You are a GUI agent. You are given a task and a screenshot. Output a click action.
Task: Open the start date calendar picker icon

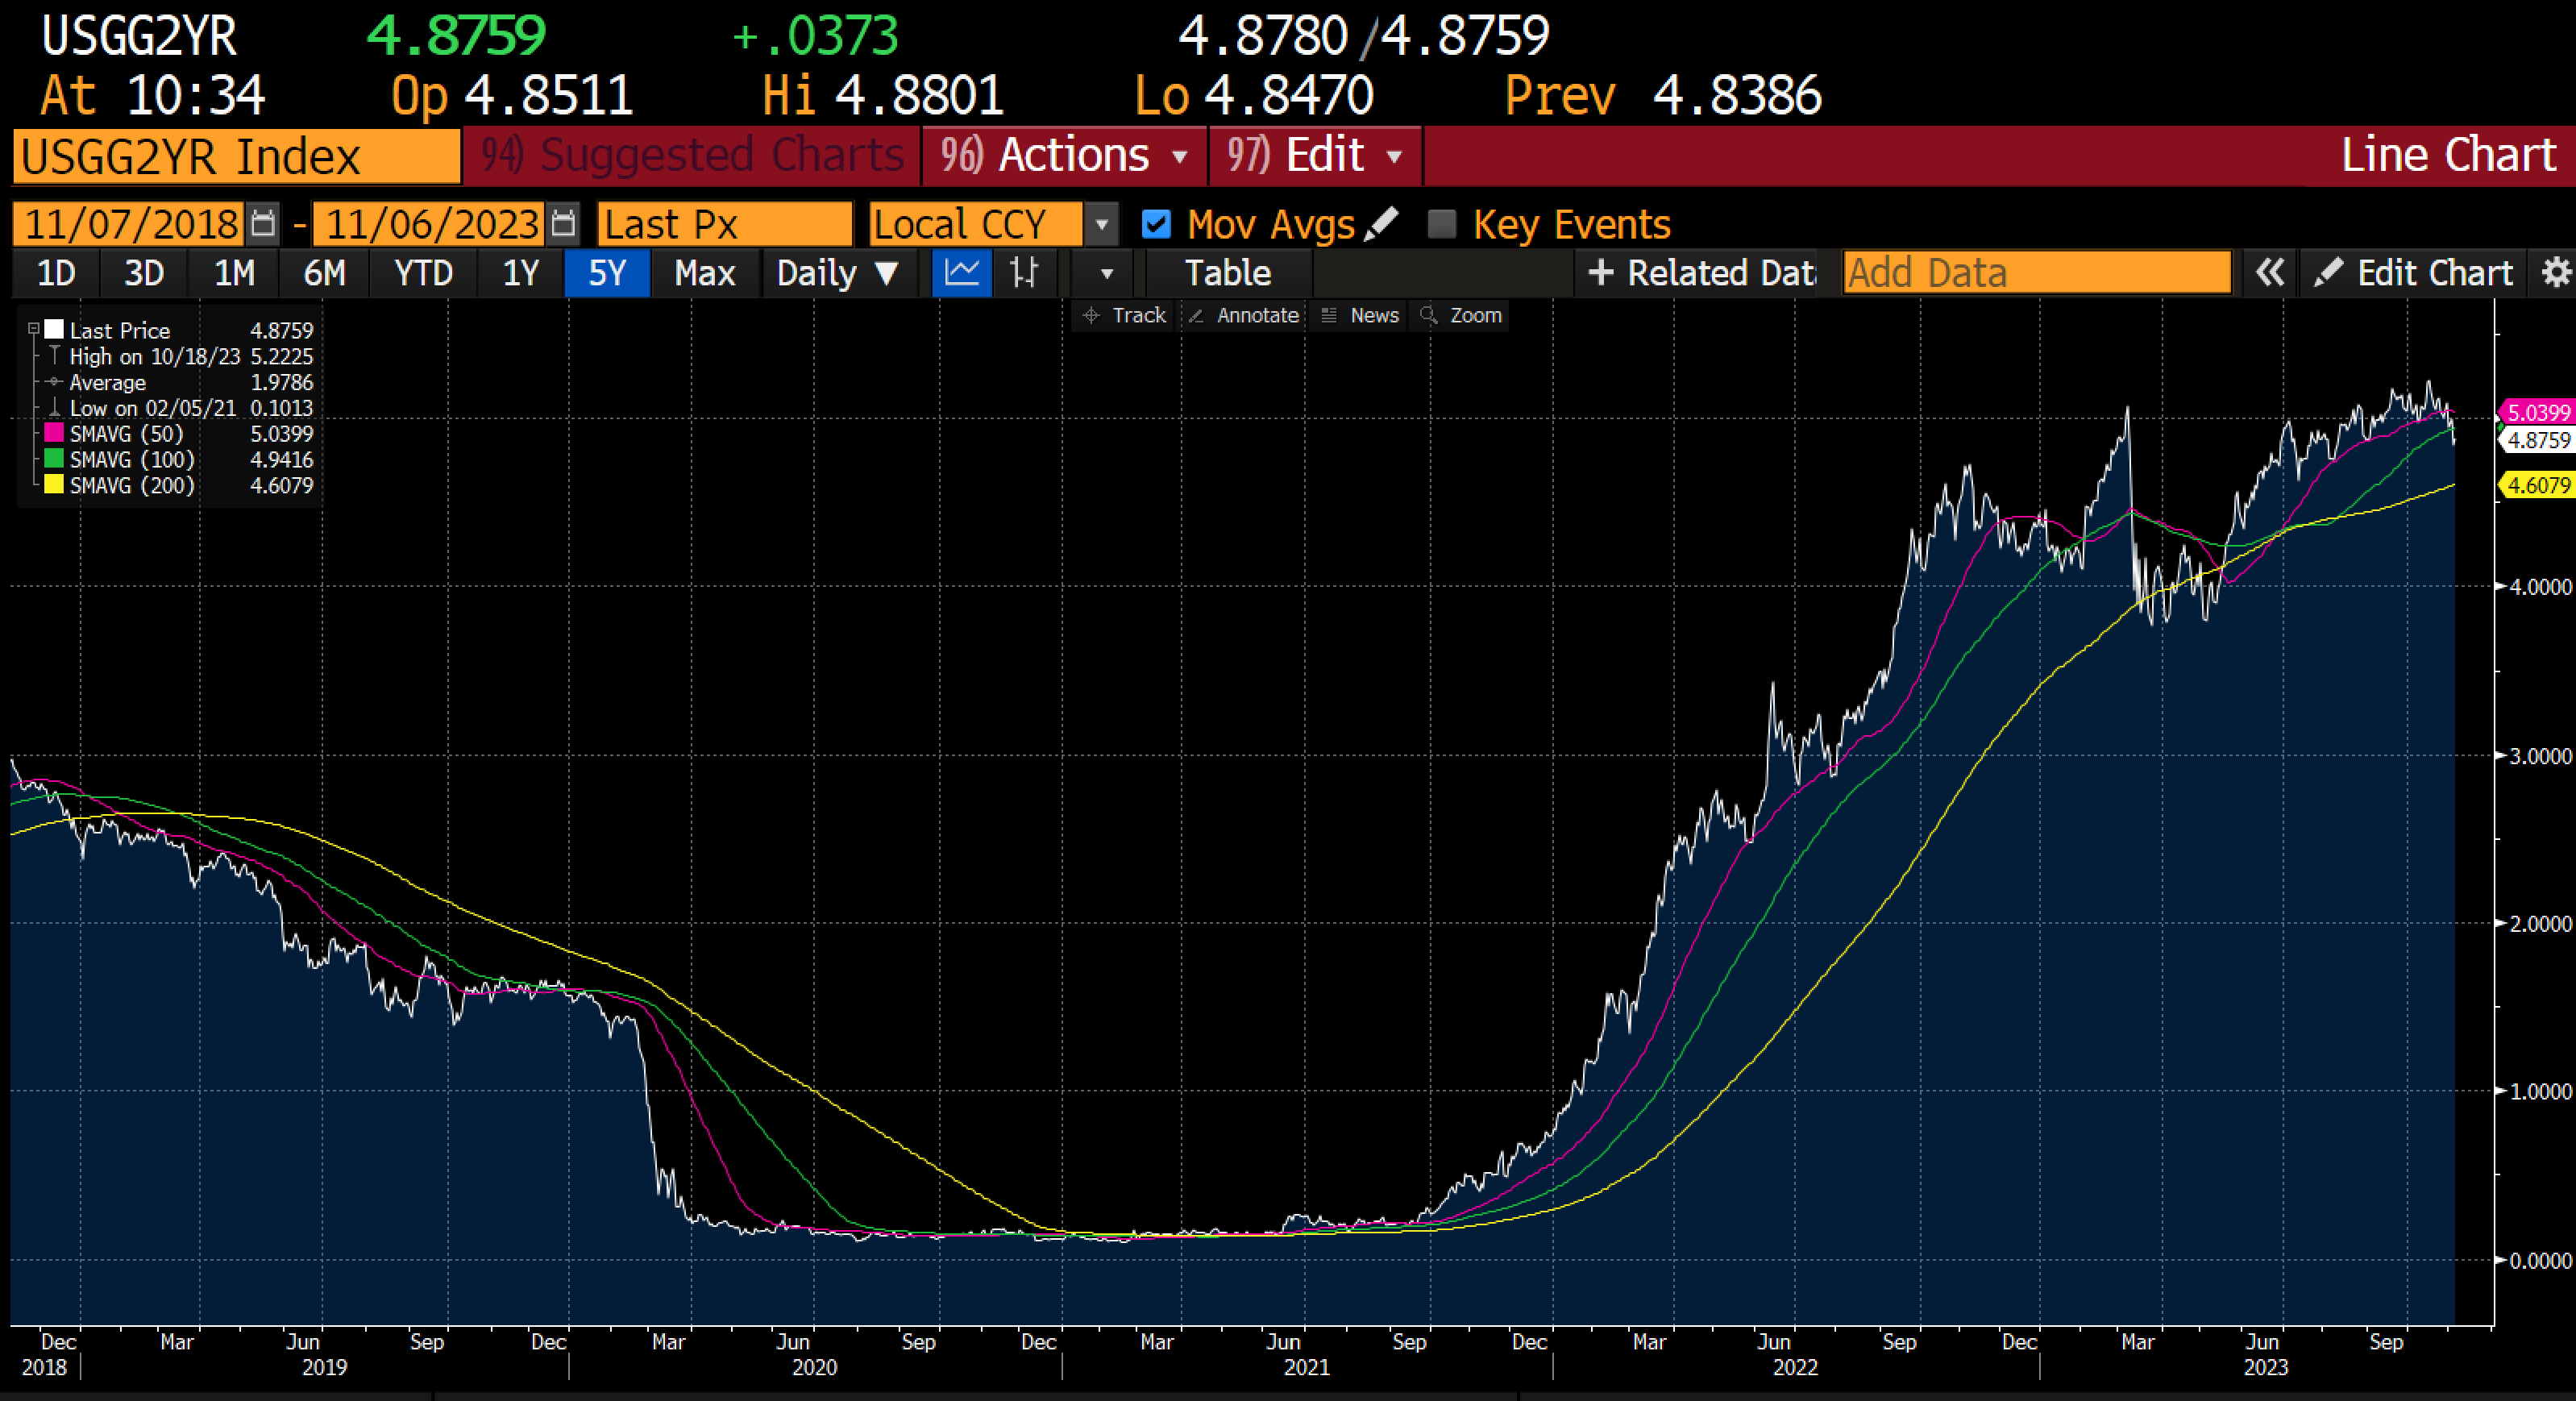263,223
